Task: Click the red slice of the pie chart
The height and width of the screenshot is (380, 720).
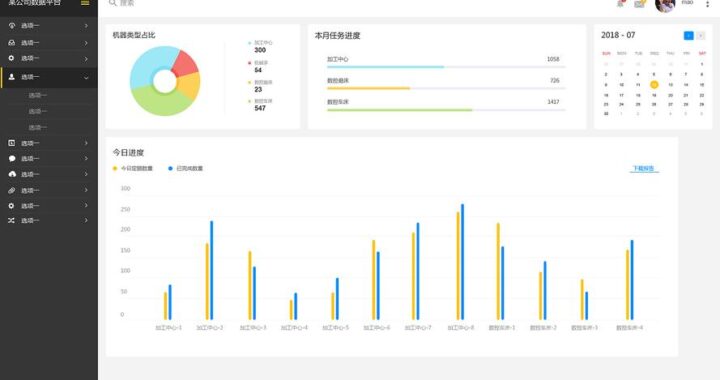Action: 186,64
